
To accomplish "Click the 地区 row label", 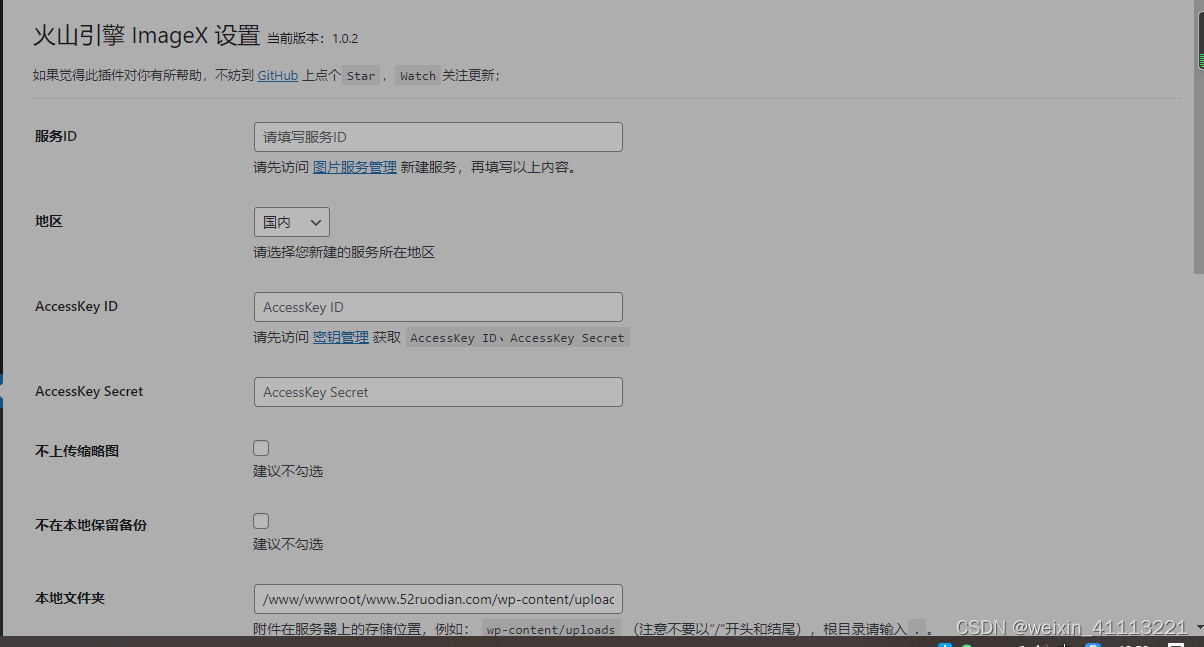I will pyautogui.click(x=49, y=221).
